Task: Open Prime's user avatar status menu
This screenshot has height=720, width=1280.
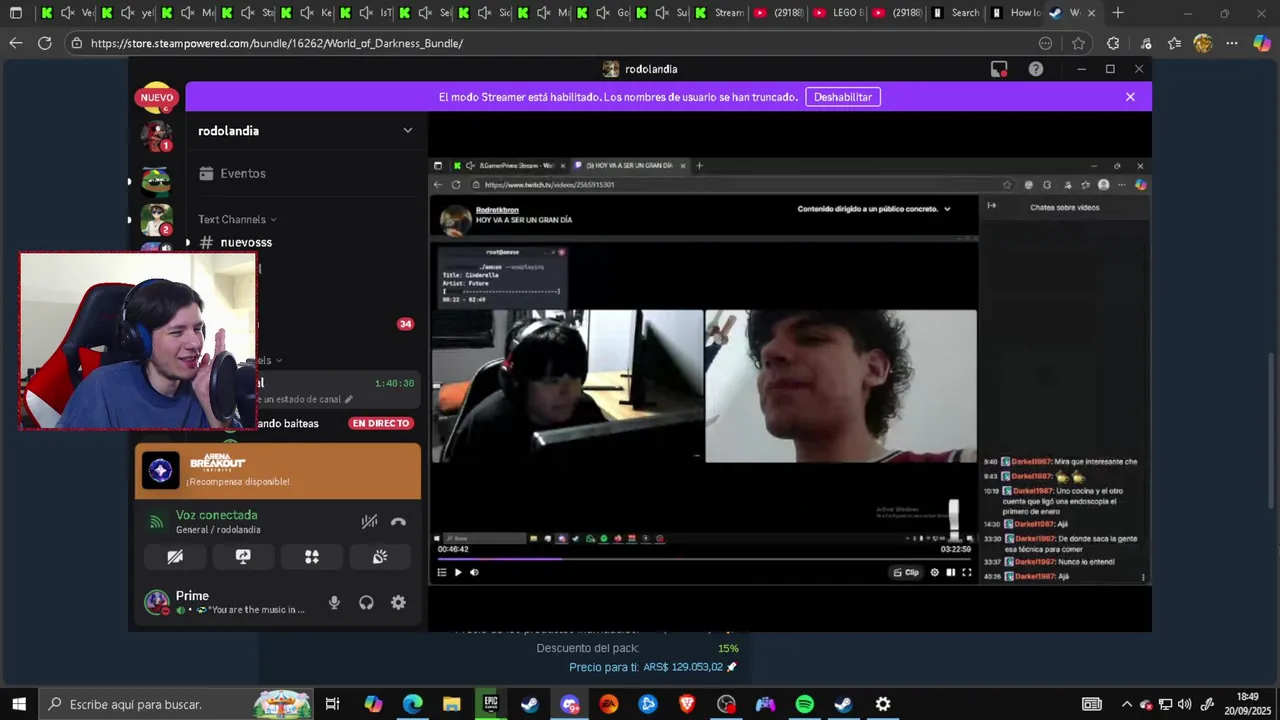Action: coord(157,602)
